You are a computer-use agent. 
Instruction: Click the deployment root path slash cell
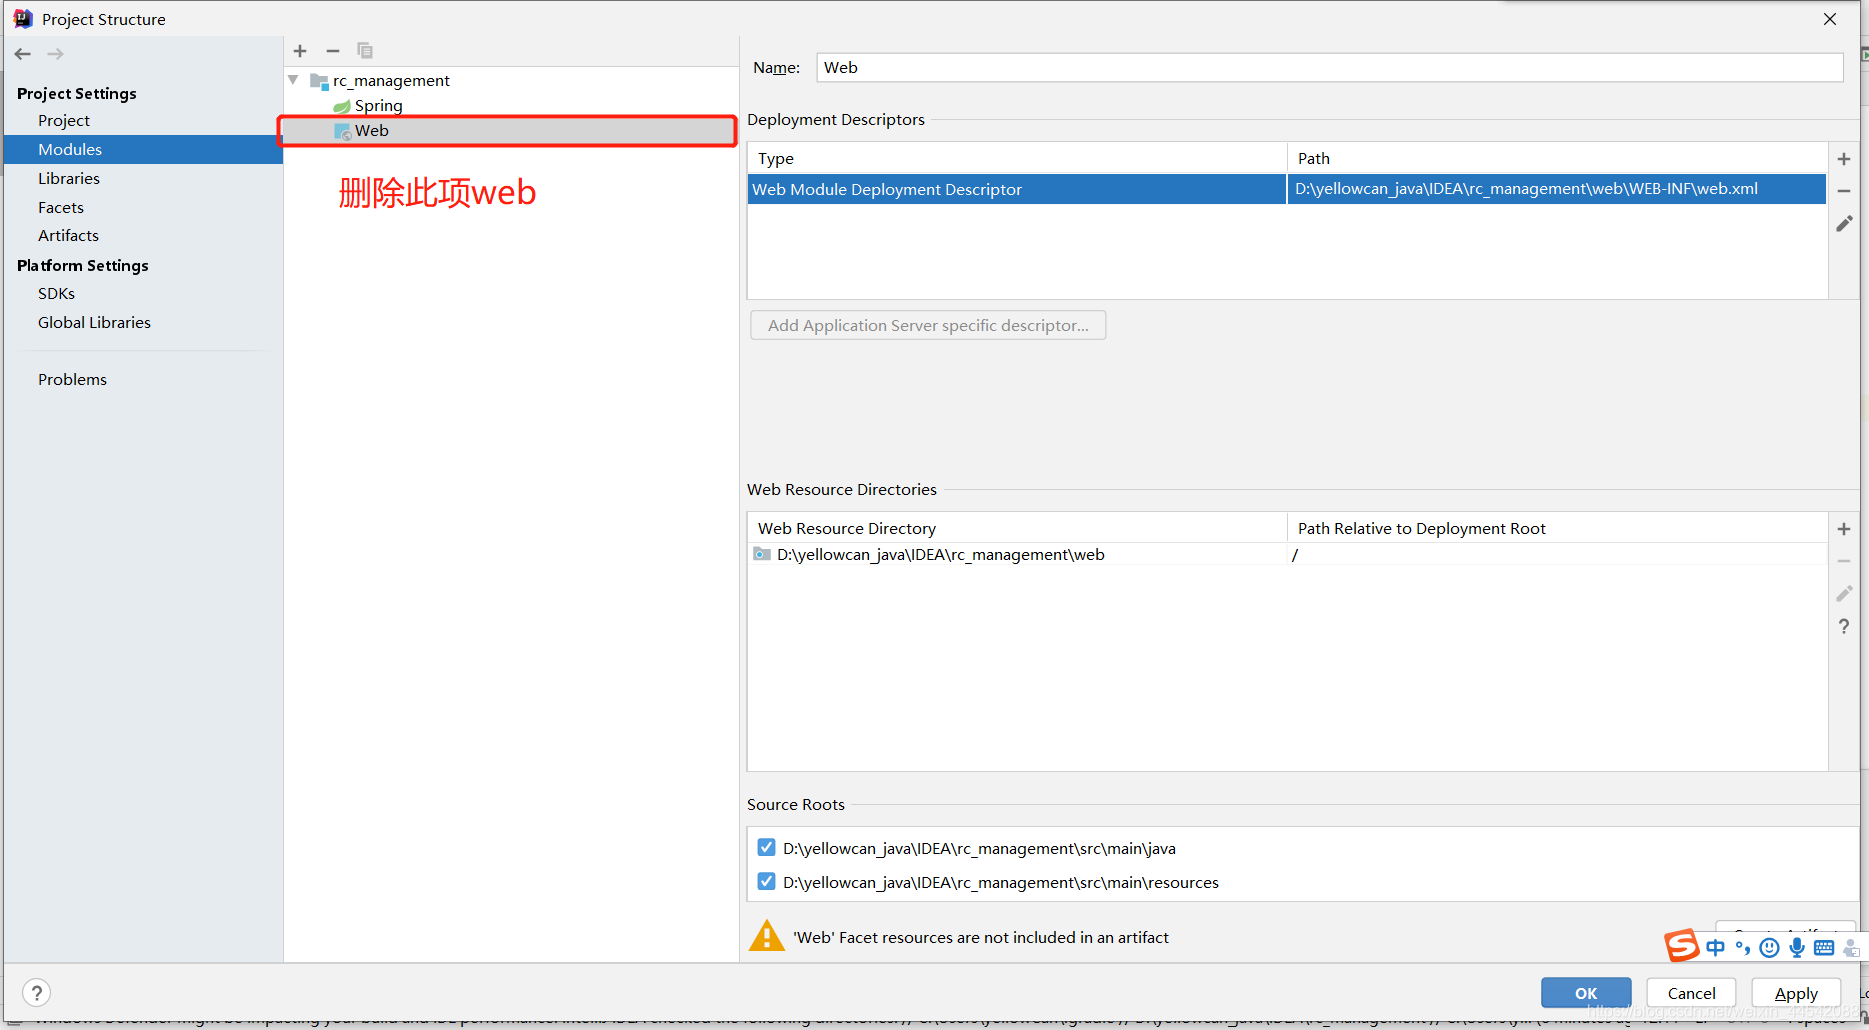[1556, 554]
